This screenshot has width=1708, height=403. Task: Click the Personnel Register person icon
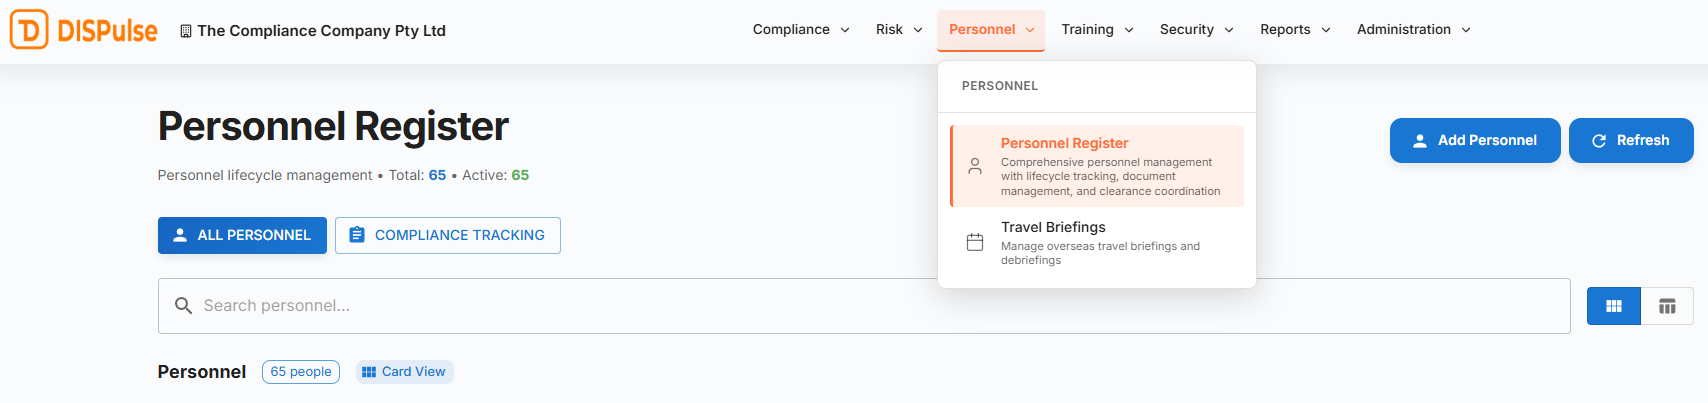[x=975, y=166]
